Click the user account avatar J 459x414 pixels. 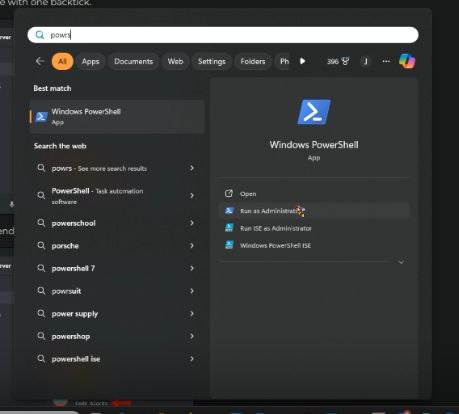coord(366,61)
